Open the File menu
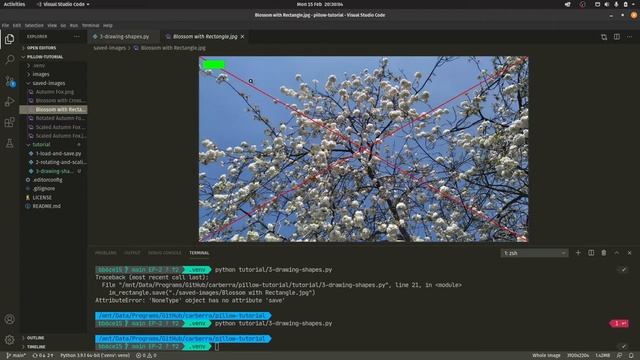640x360 pixels. point(5,25)
